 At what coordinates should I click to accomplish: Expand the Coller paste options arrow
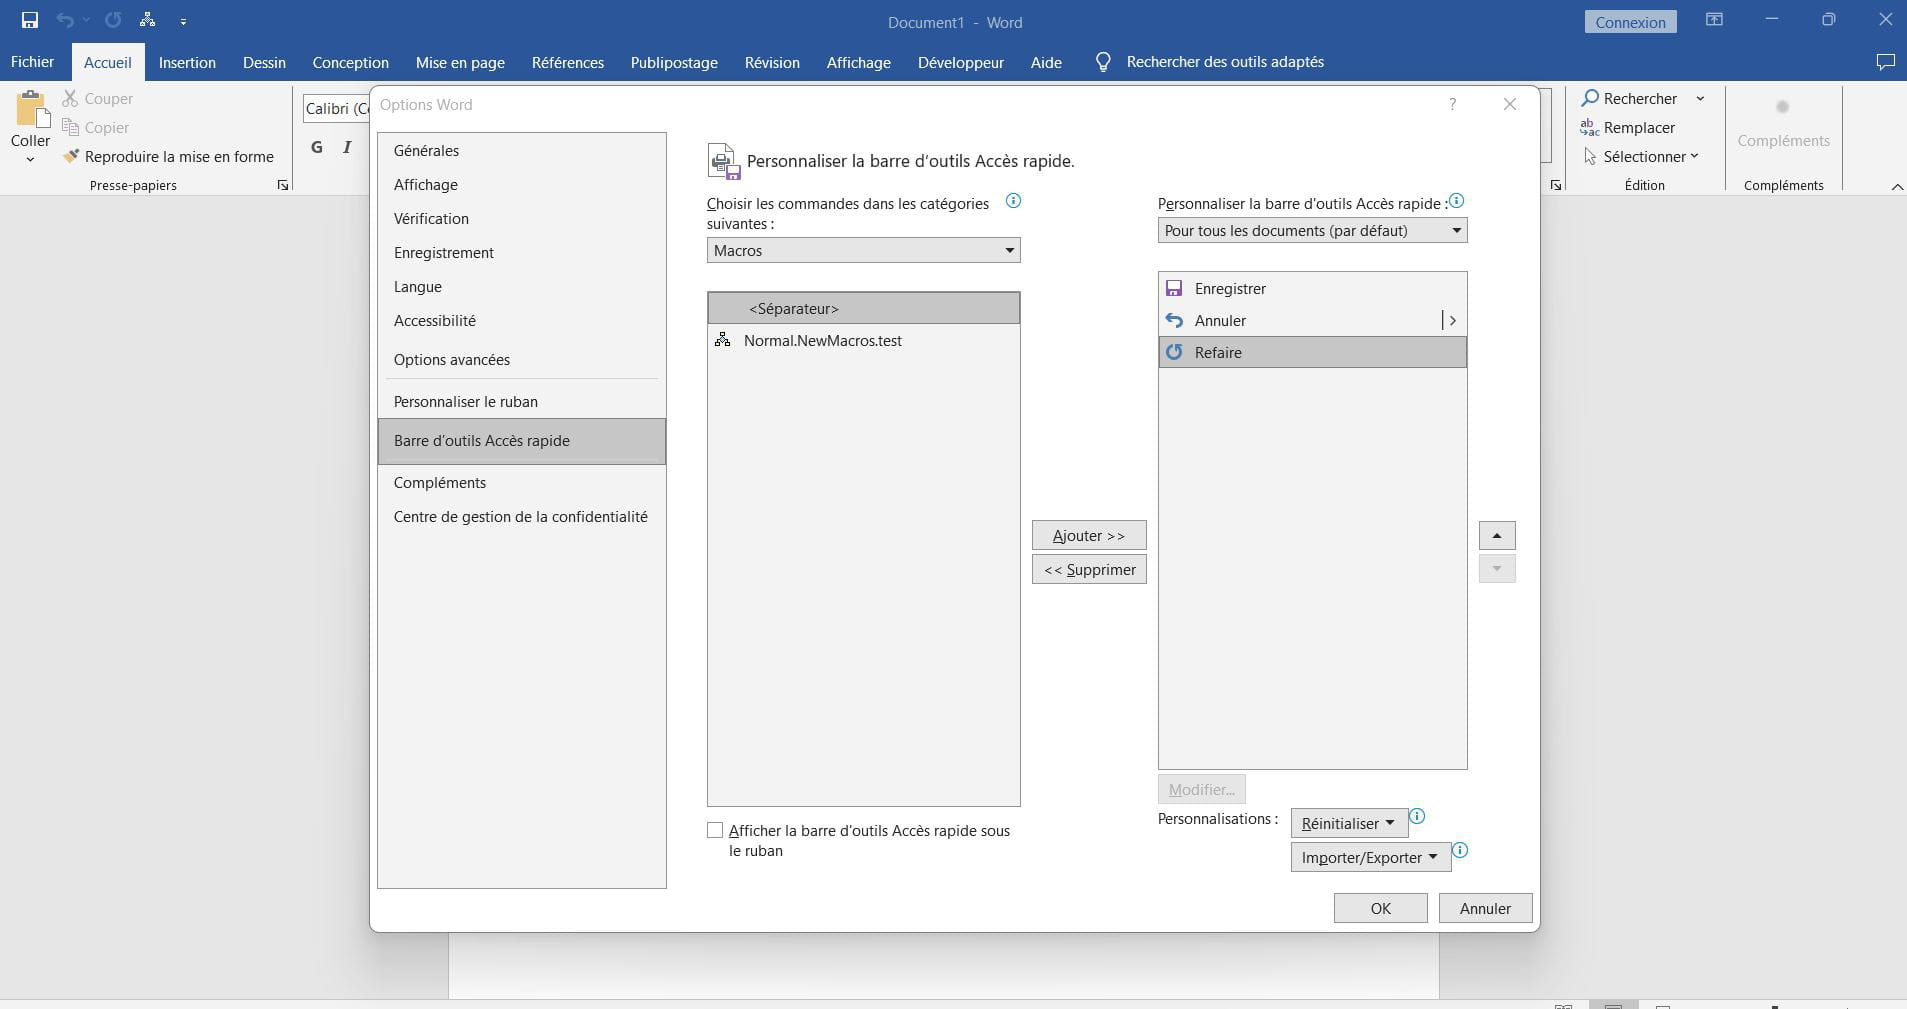(30, 159)
